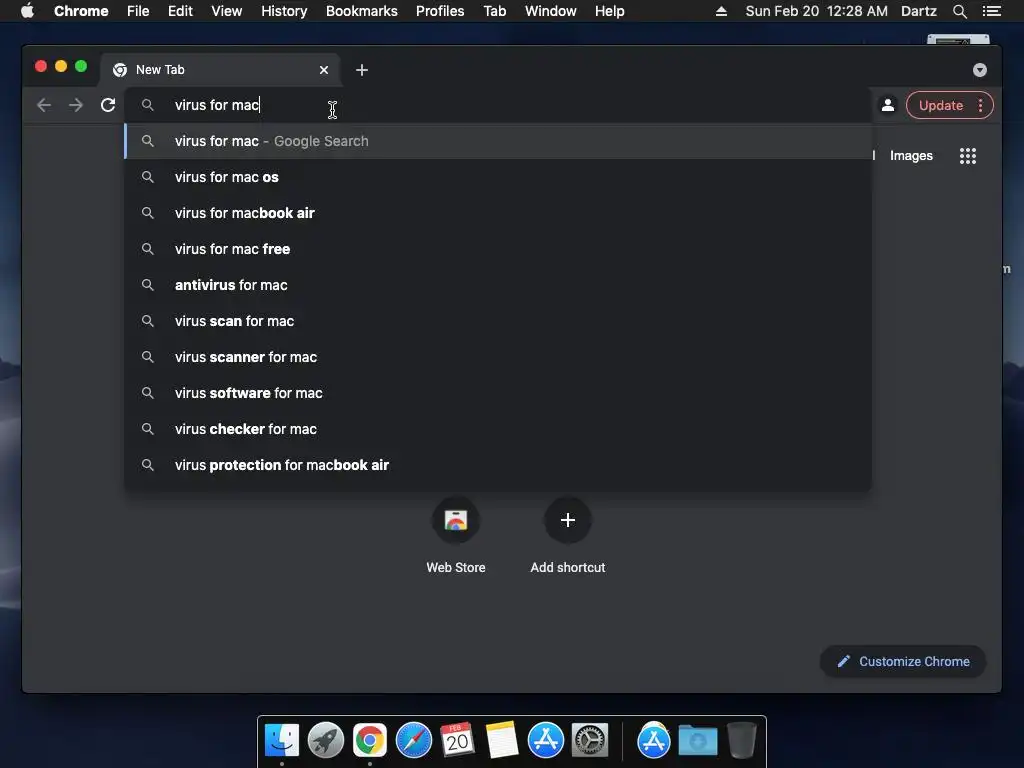Screen dimensions: 1024x768
Task: Open the Edit menu
Action: pos(180,11)
